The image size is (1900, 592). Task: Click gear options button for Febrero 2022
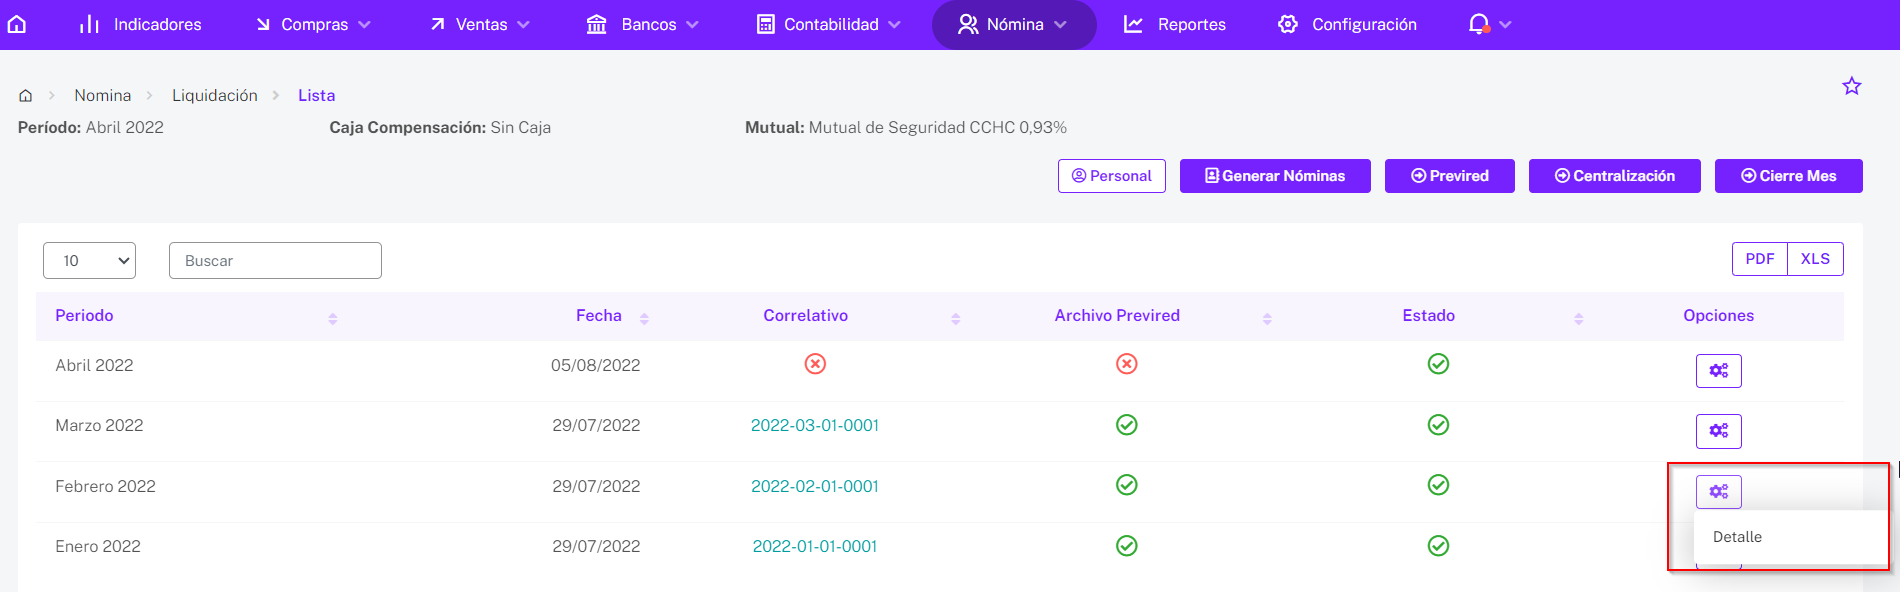(x=1718, y=492)
